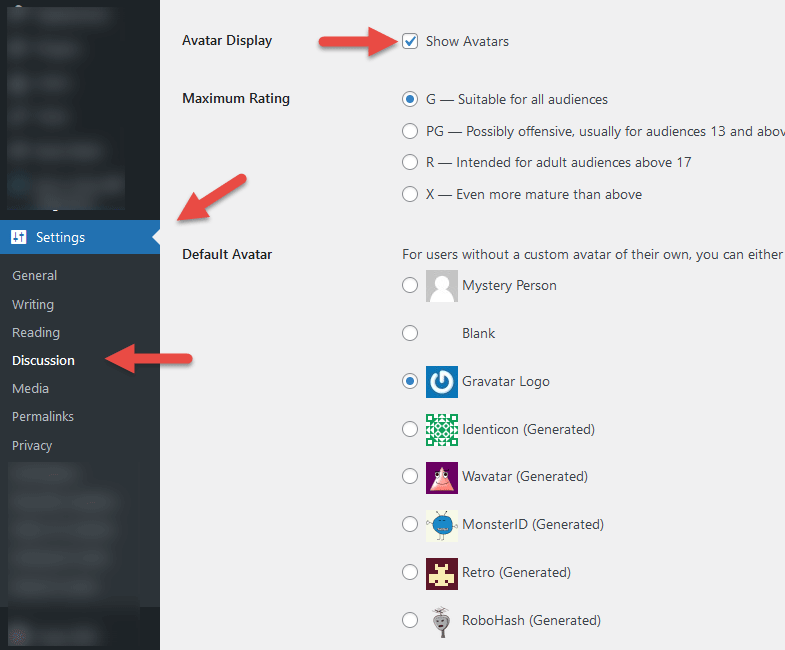Open Discussion settings submenu item
785x650 pixels.
click(44, 361)
